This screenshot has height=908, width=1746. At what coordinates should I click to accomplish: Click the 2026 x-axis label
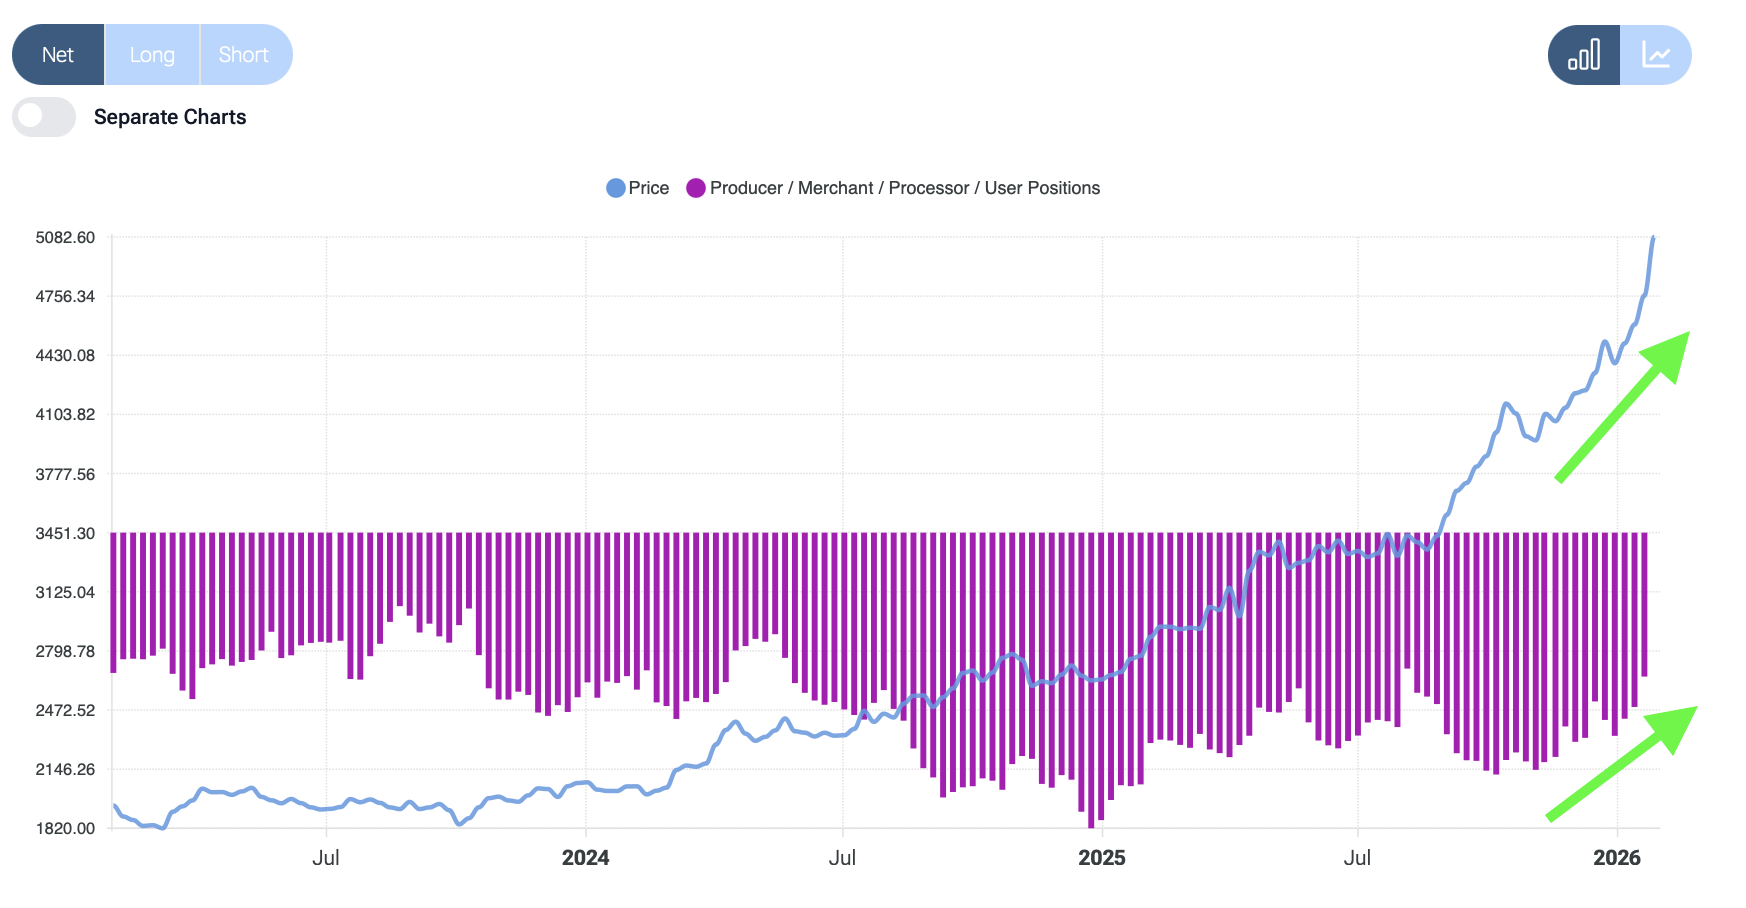click(1617, 858)
